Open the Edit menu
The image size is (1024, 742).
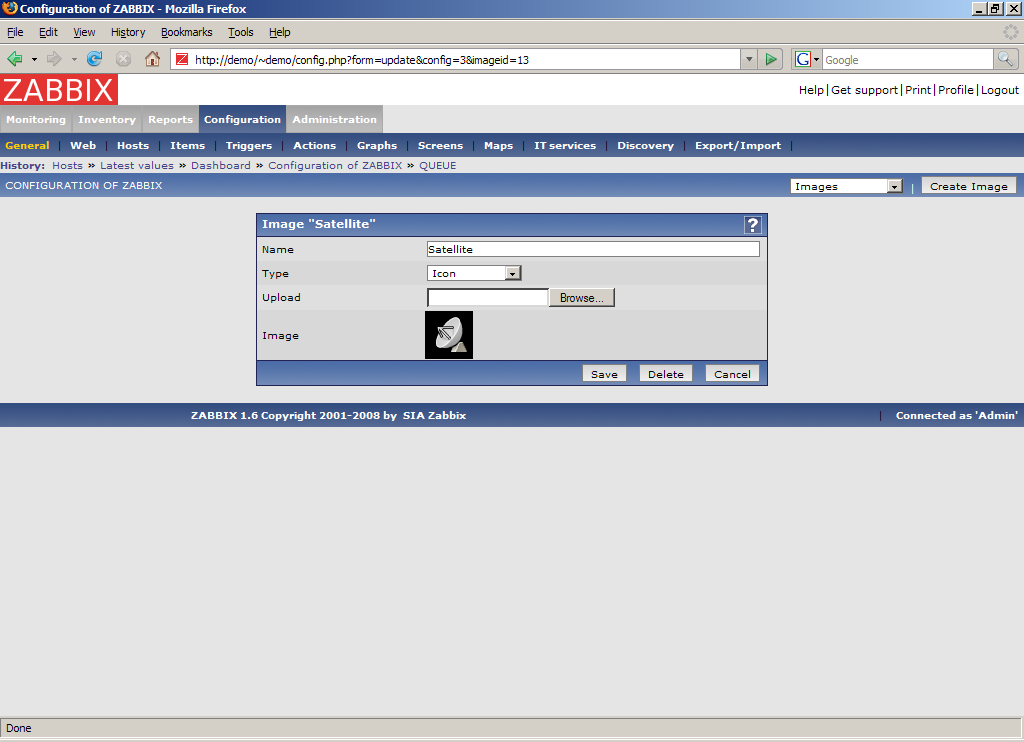click(48, 32)
